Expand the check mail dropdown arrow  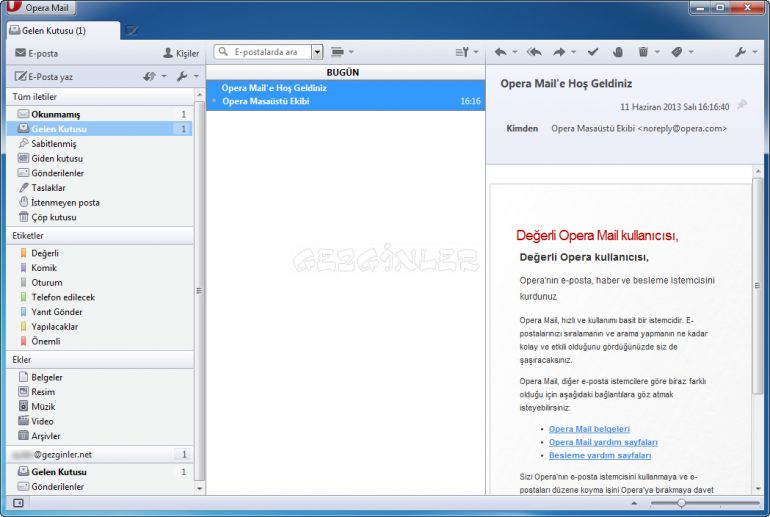coord(164,76)
